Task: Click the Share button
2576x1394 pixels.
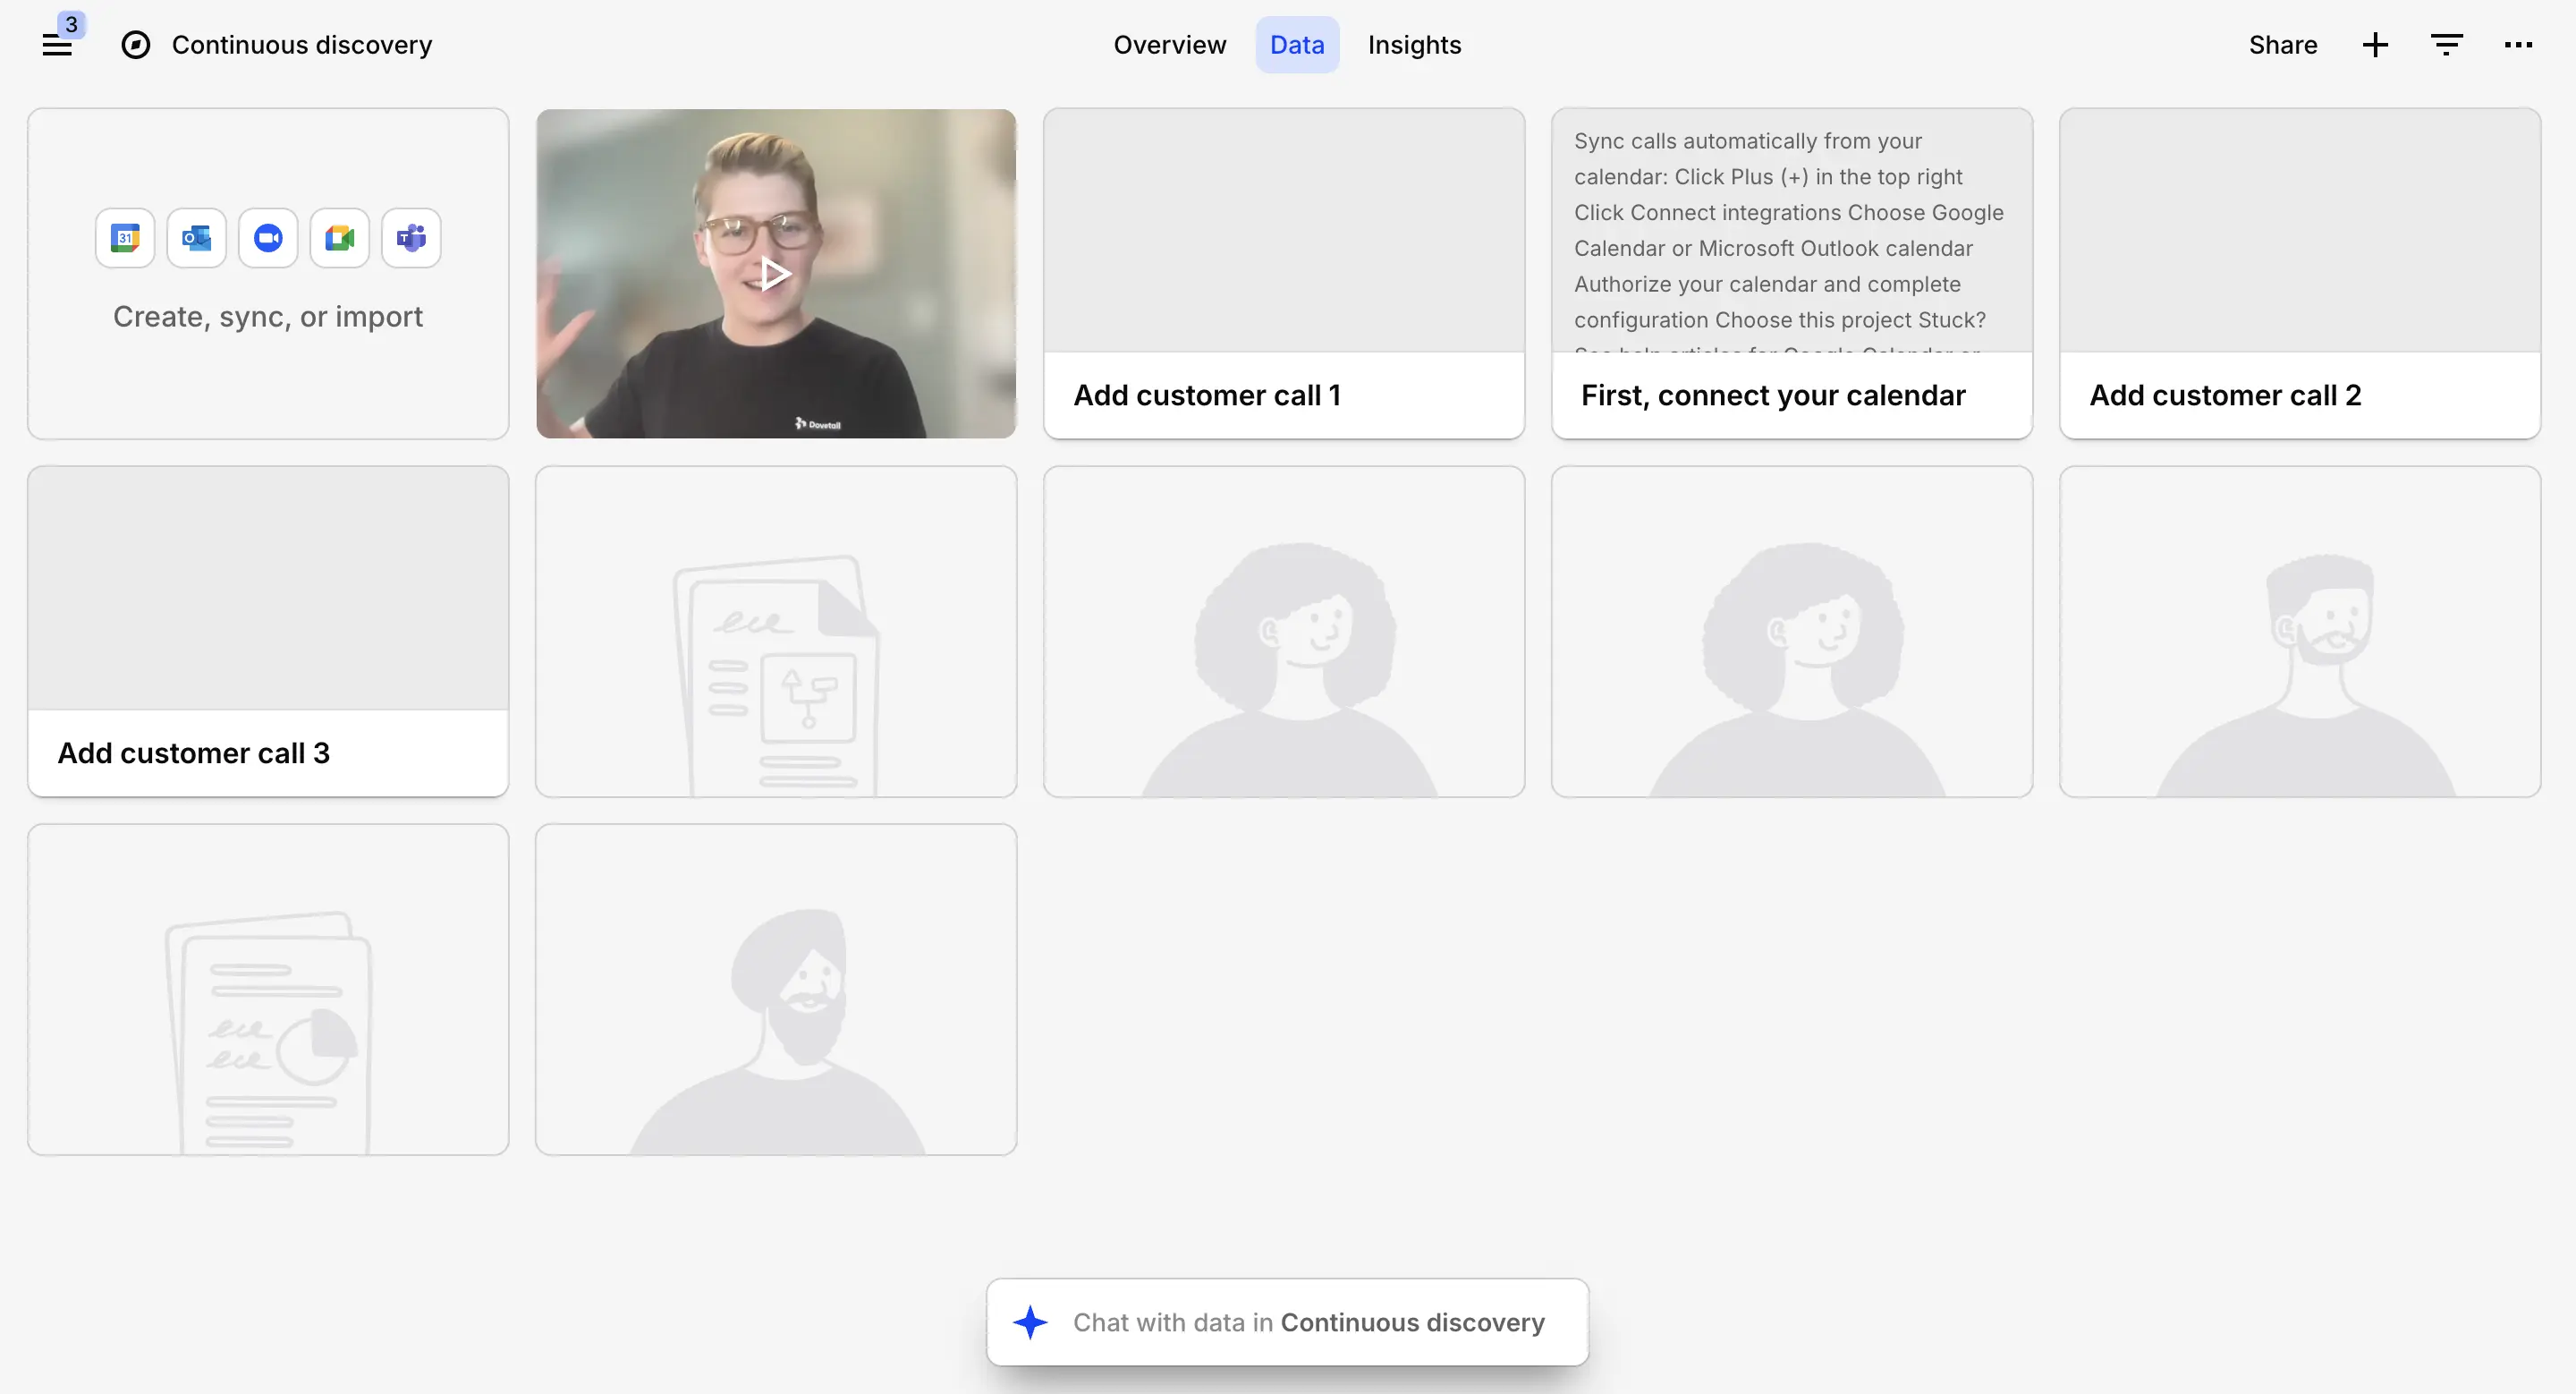Action: point(2283,44)
